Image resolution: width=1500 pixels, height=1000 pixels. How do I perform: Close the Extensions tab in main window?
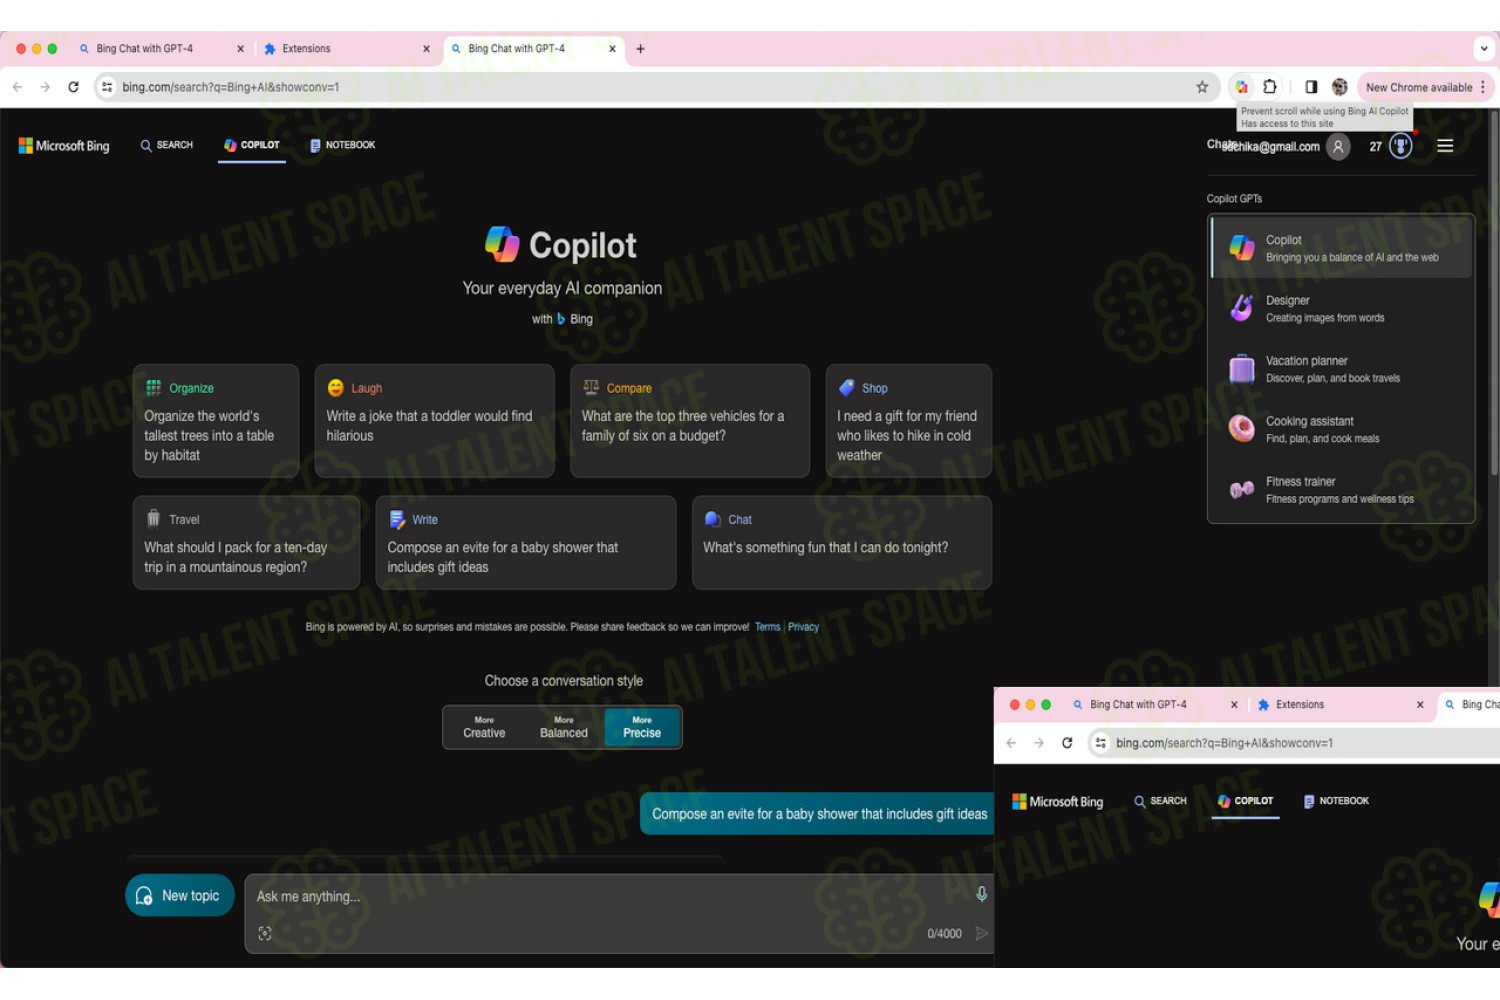[426, 48]
